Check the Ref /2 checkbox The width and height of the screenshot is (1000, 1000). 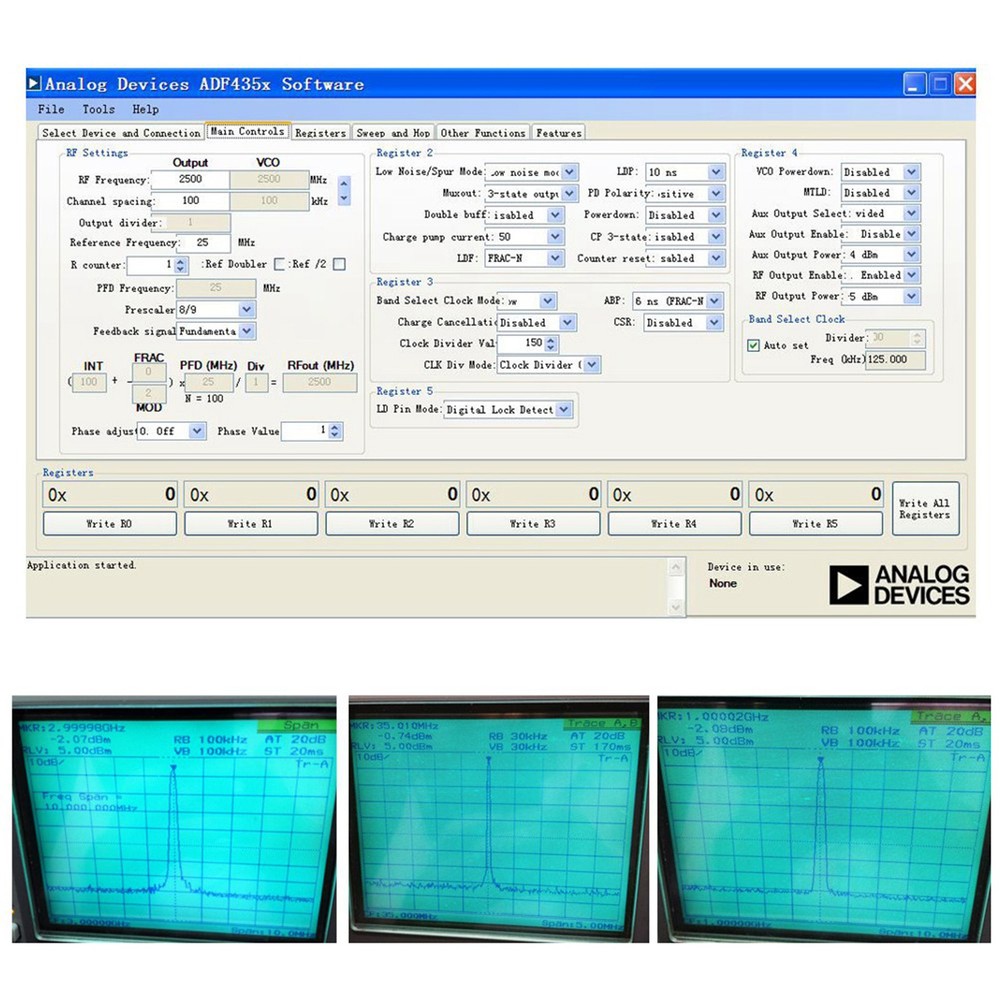click(x=338, y=263)
